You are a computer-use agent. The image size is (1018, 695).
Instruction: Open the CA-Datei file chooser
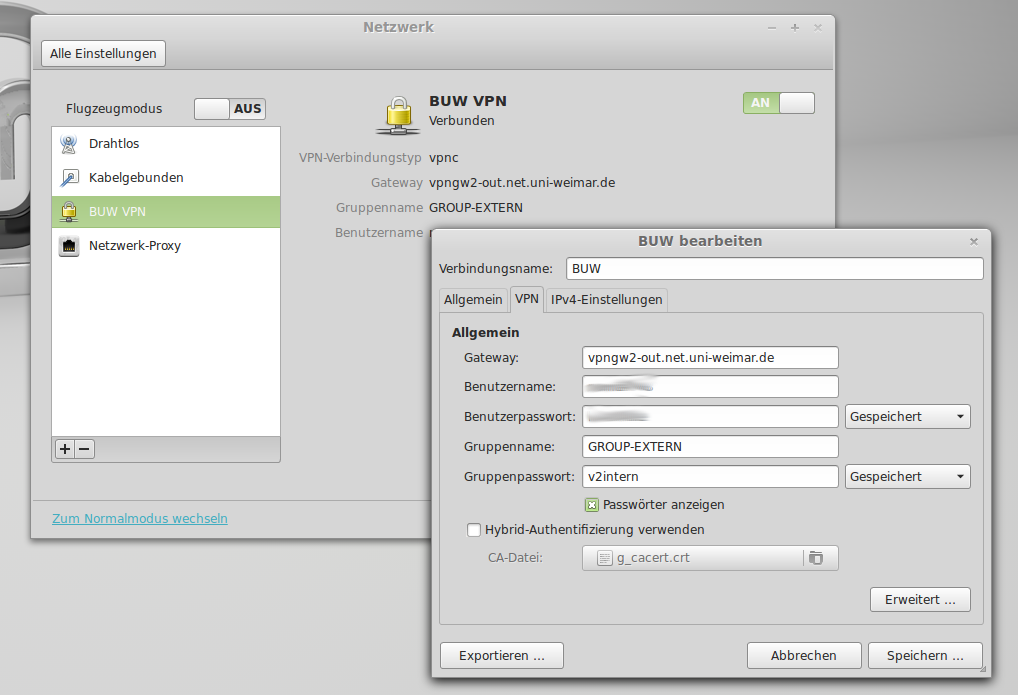pos(693,558)
